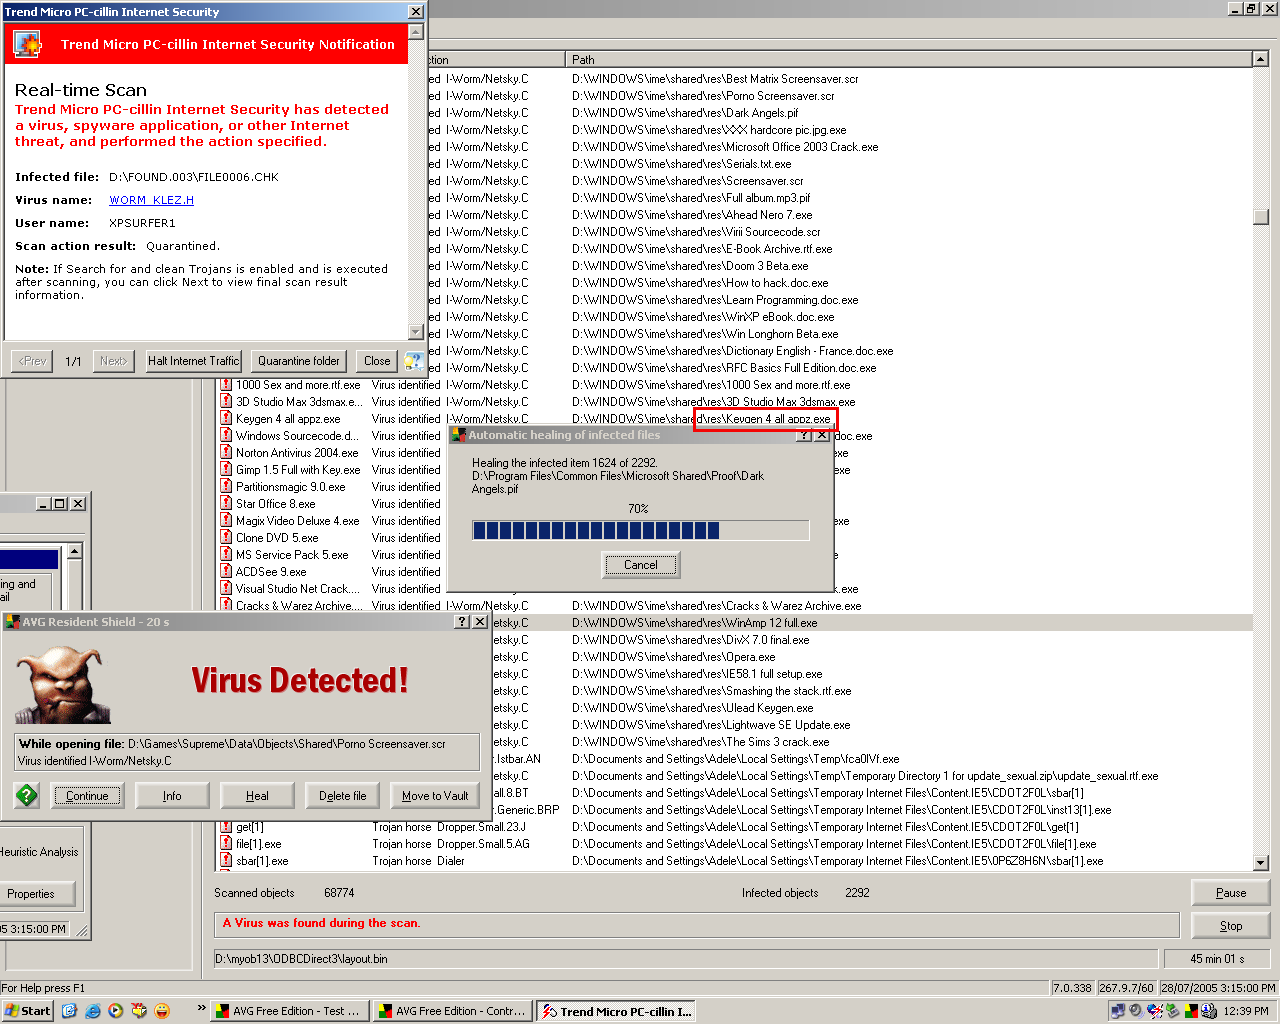The width and height of the screenshot is (1280, 1024).
Task: Click the show desktop icon next to Start
Action: click(69, 1011)
